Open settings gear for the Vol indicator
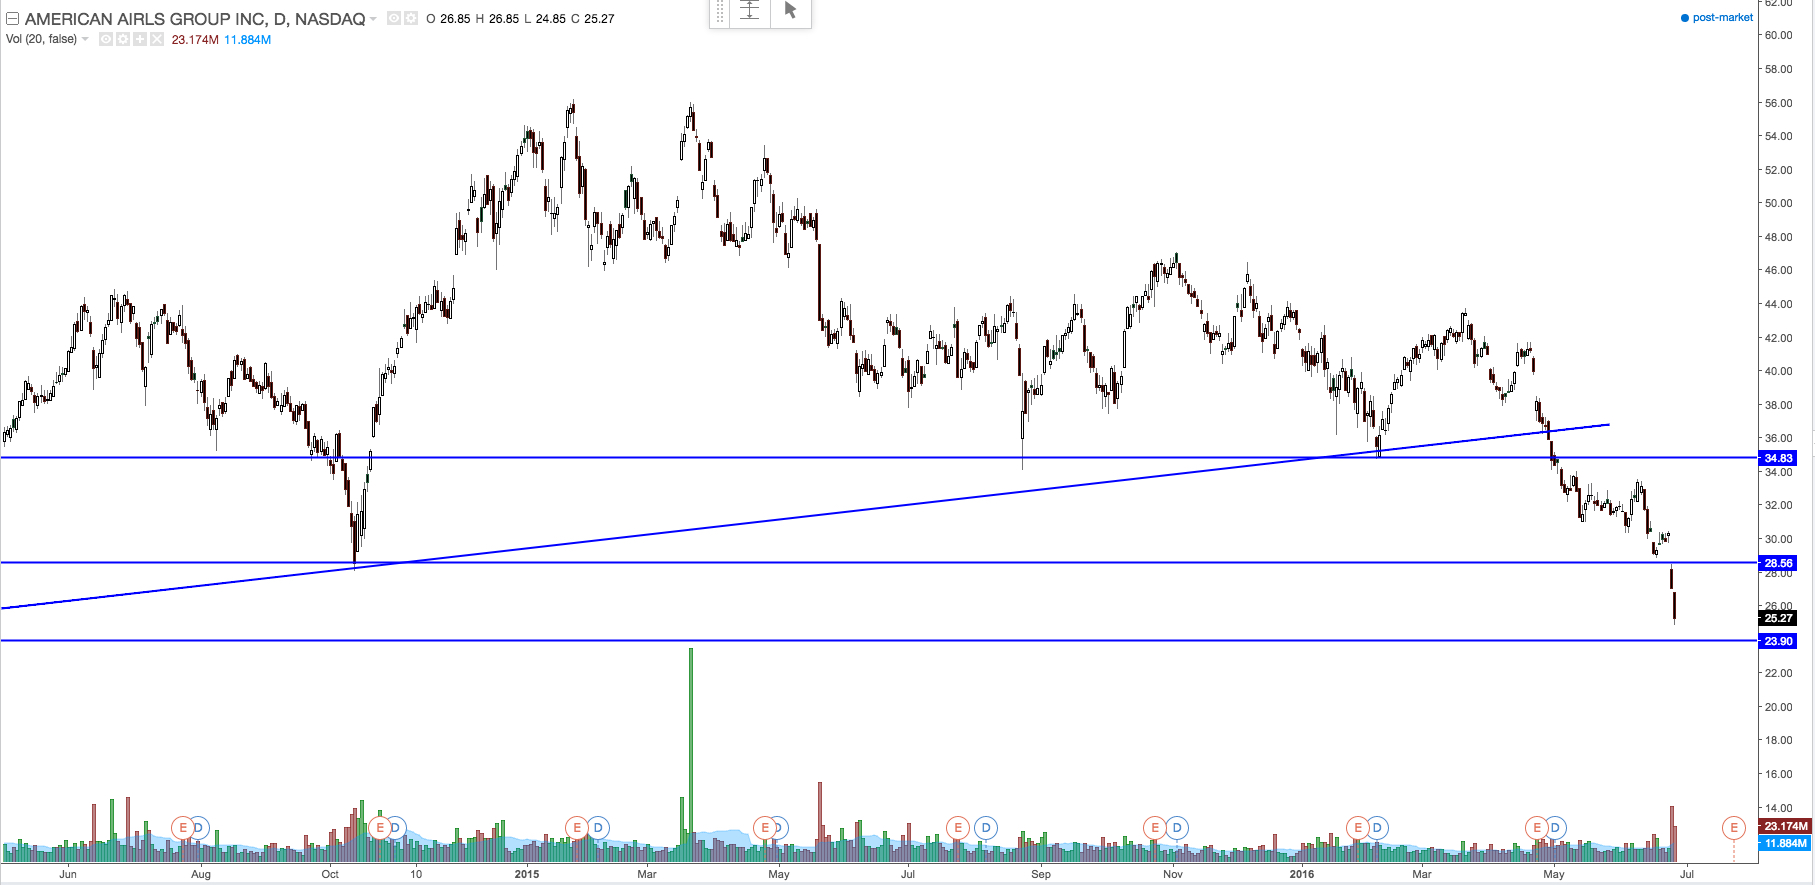 click(x=123, y=40)
